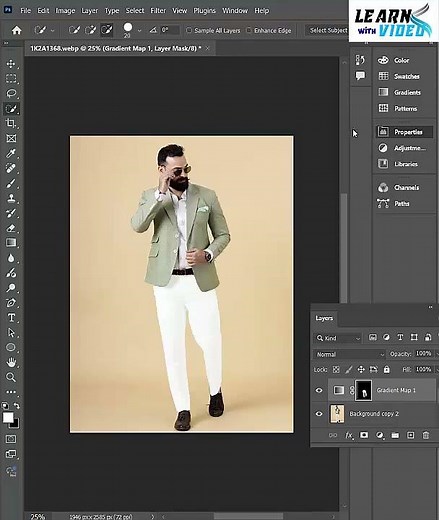Select the Eraser tool
This screenshot has height=520, width=439.
[x=11, y=228]
